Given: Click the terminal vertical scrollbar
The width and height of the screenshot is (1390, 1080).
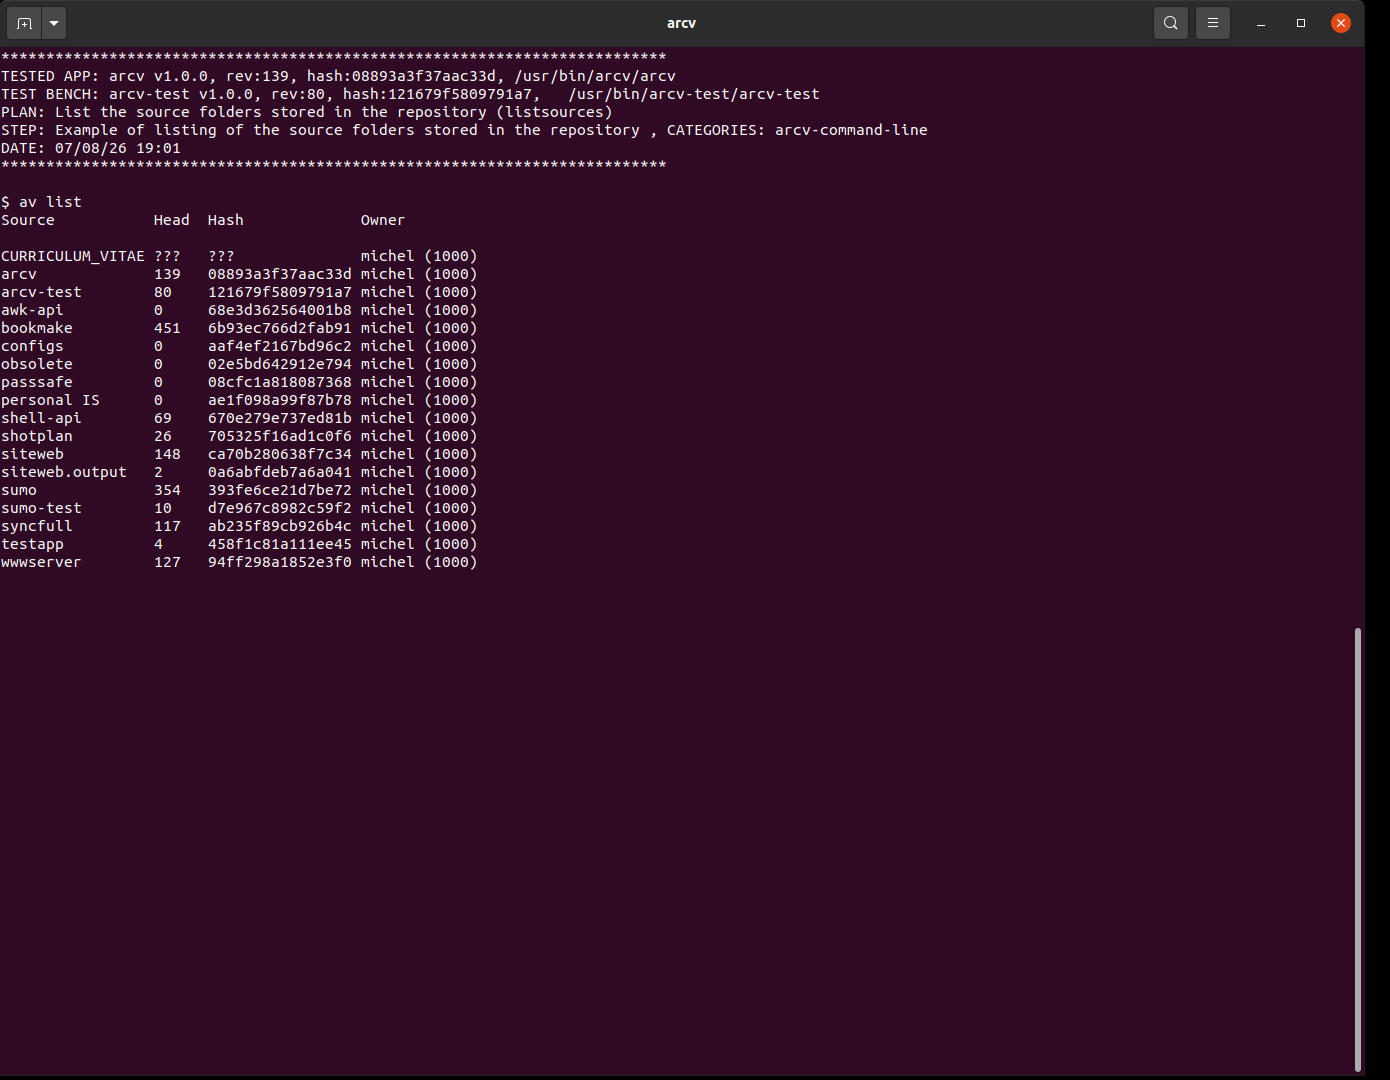Looking at the screenshot, I should [x=1357, y=849].
